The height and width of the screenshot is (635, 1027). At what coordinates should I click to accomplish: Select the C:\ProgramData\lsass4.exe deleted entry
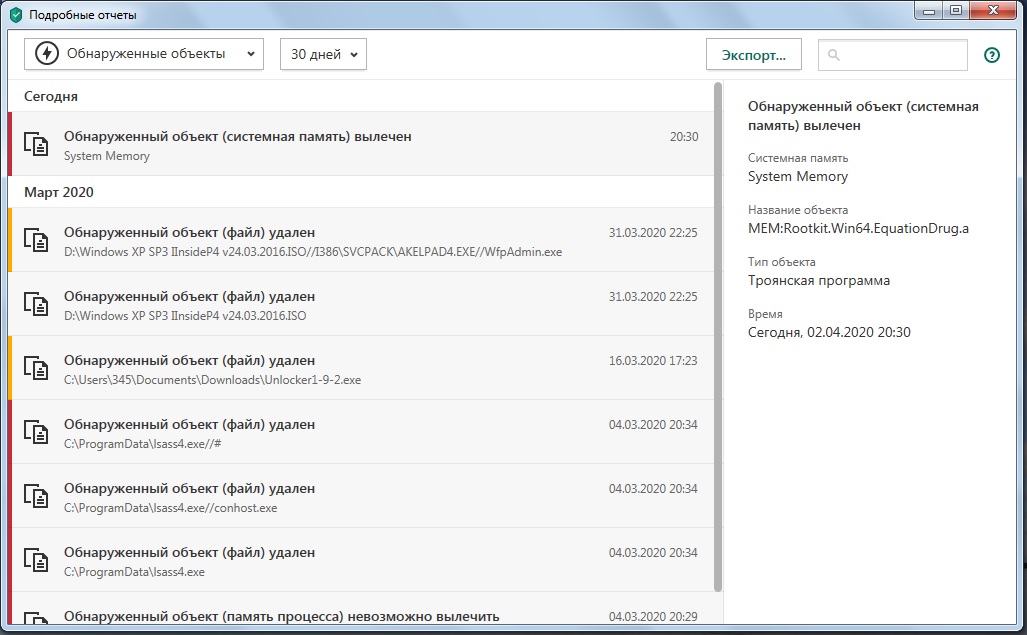pos(360,560)
